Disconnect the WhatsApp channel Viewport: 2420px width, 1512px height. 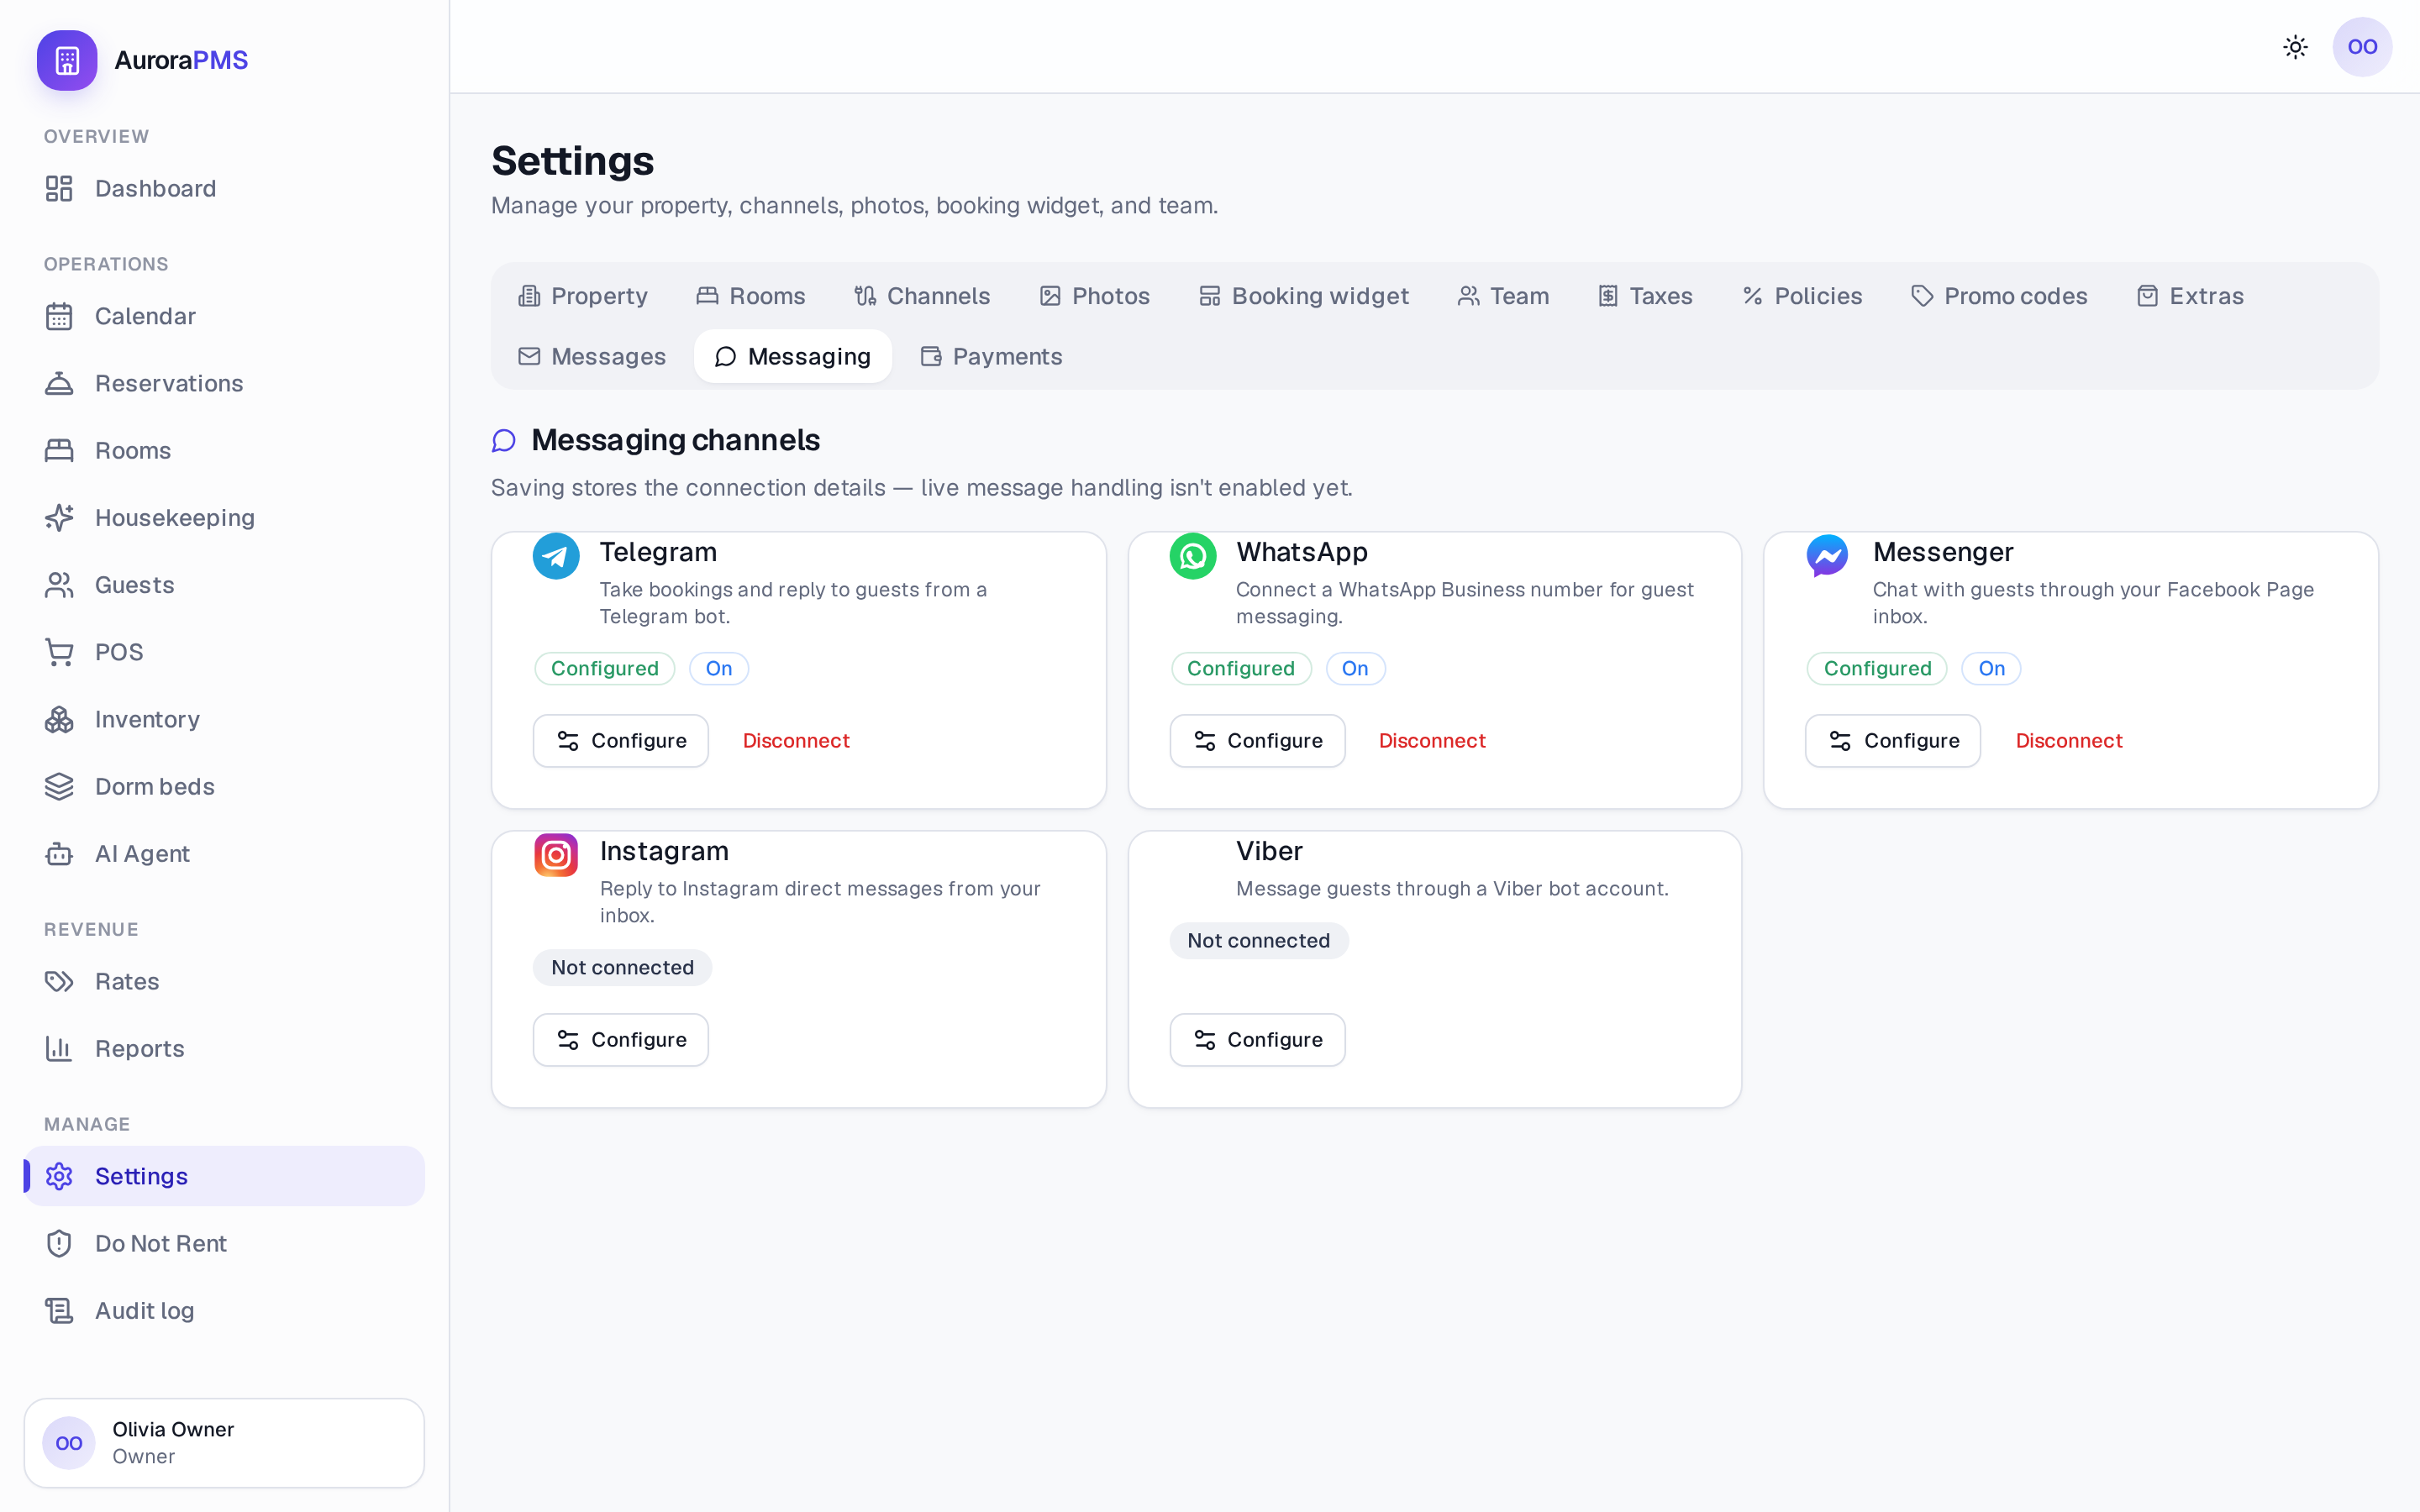[x=1432, y=741]
